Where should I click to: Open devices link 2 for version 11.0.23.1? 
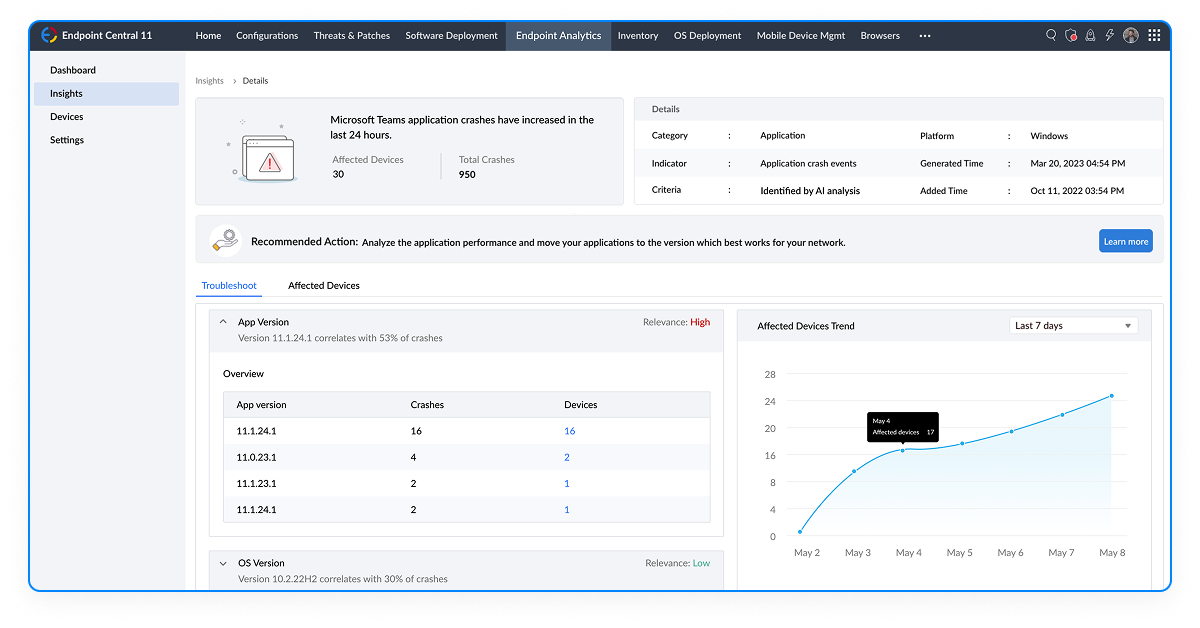(567, 457)
